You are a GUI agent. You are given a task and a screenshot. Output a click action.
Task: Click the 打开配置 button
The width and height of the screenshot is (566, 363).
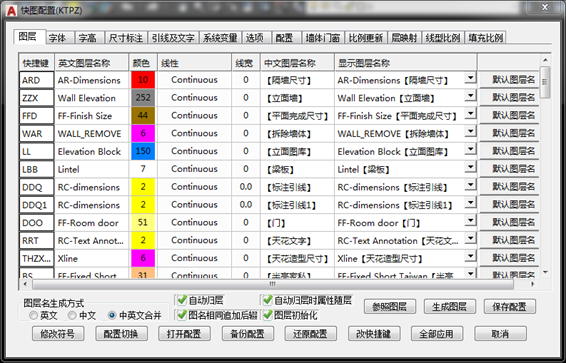click(x=184, y=334)
